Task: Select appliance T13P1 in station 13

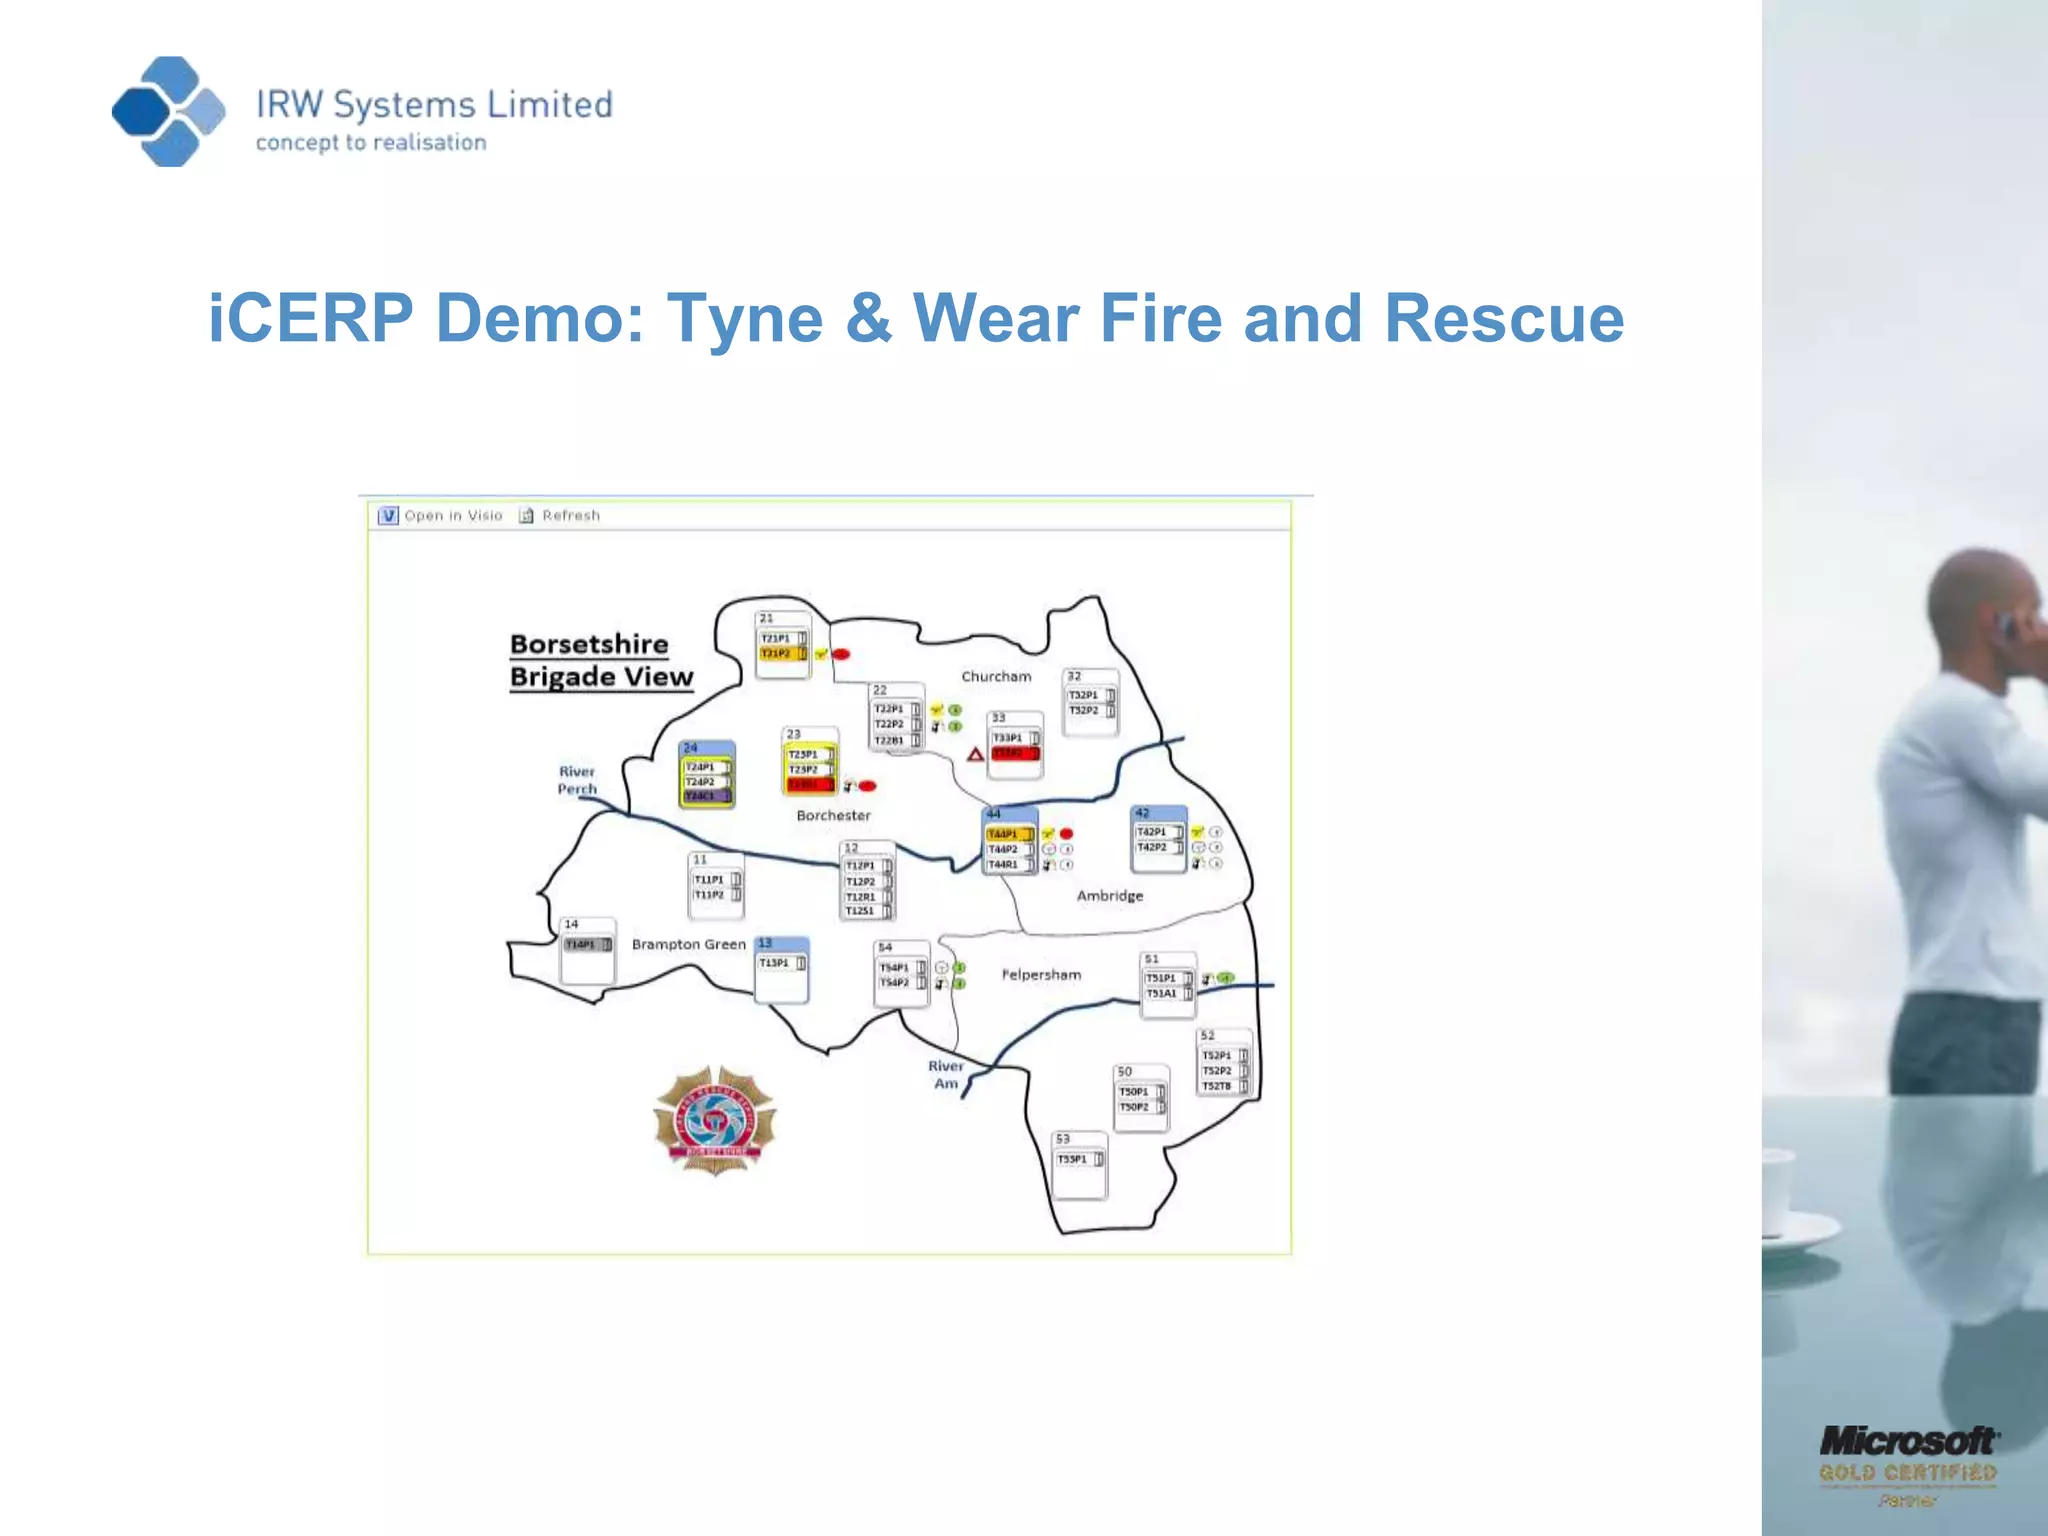Action: click(x=782, y=963)
